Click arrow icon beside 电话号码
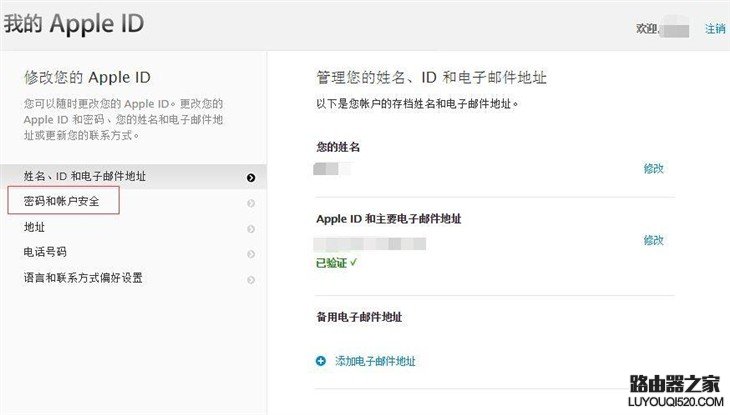 click(x=250, y=253)
